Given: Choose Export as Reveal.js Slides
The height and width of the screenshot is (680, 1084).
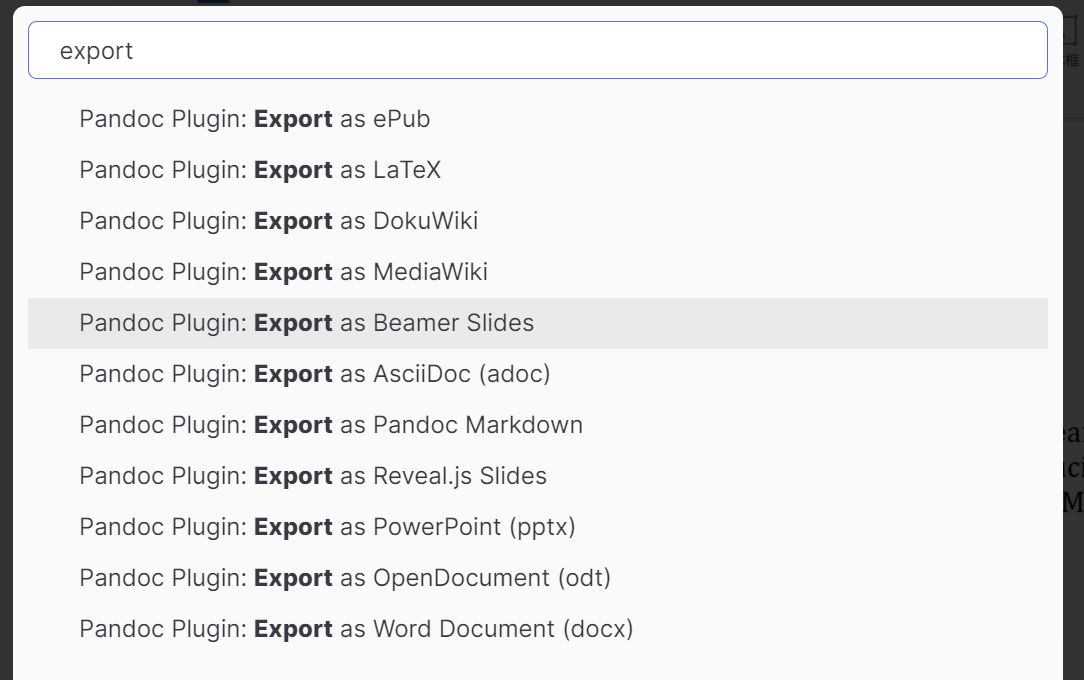Looking at the screenshot, I should 312,476.
